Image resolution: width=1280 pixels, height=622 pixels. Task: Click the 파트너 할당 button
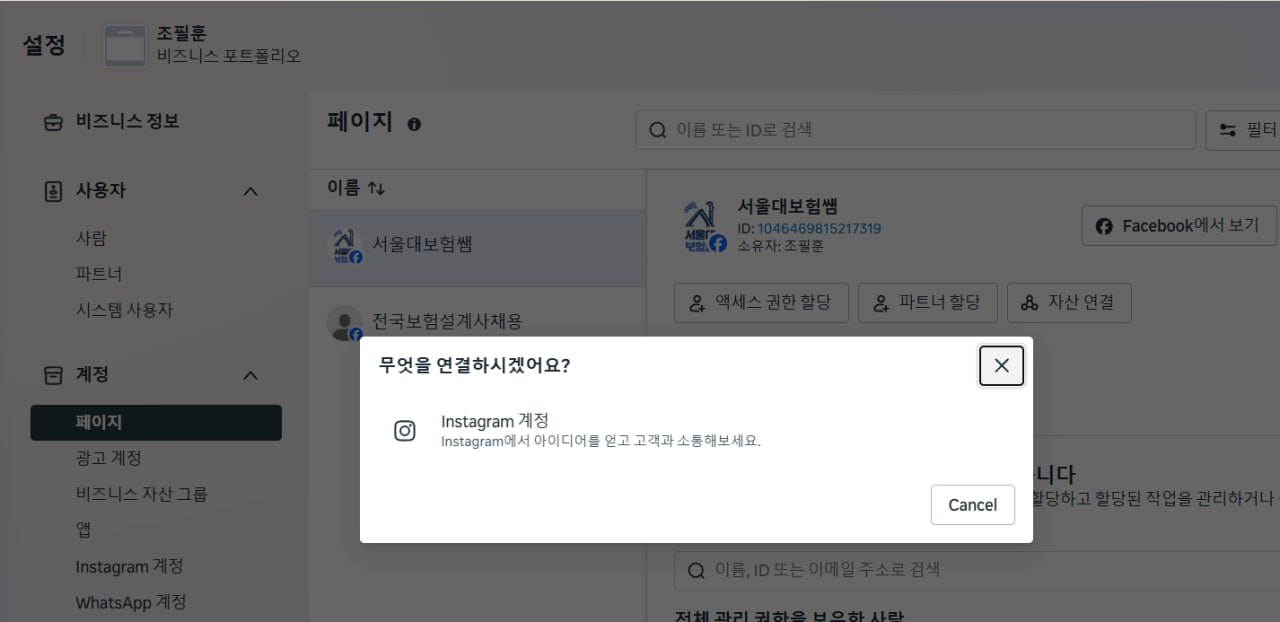point(927,302)
